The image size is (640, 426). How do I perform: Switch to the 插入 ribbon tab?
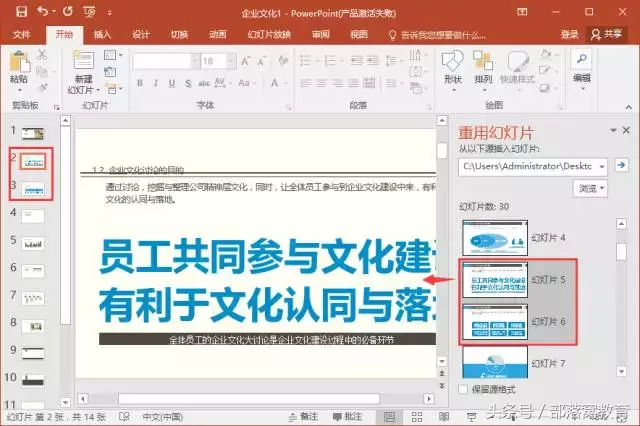[x=102, y=34]
